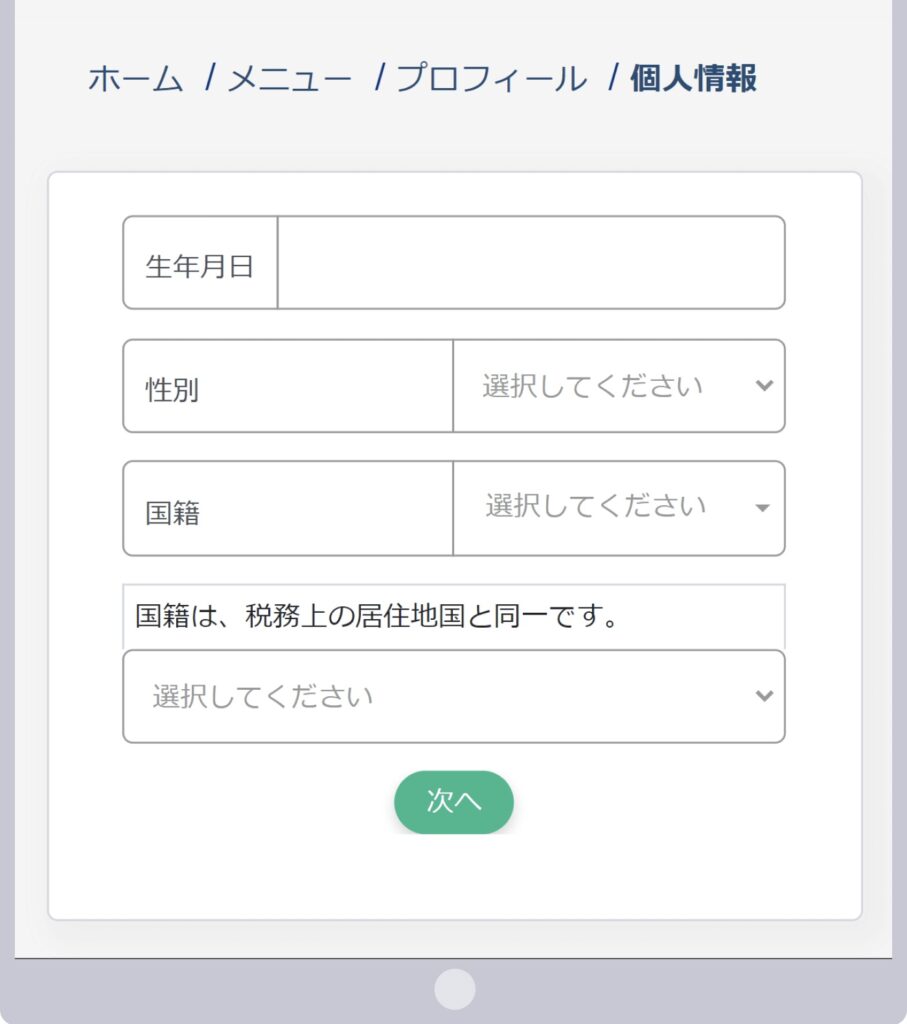Open the 性別 選択してください dropdown
Screen dimensions: 907x1024
[618, 385]
